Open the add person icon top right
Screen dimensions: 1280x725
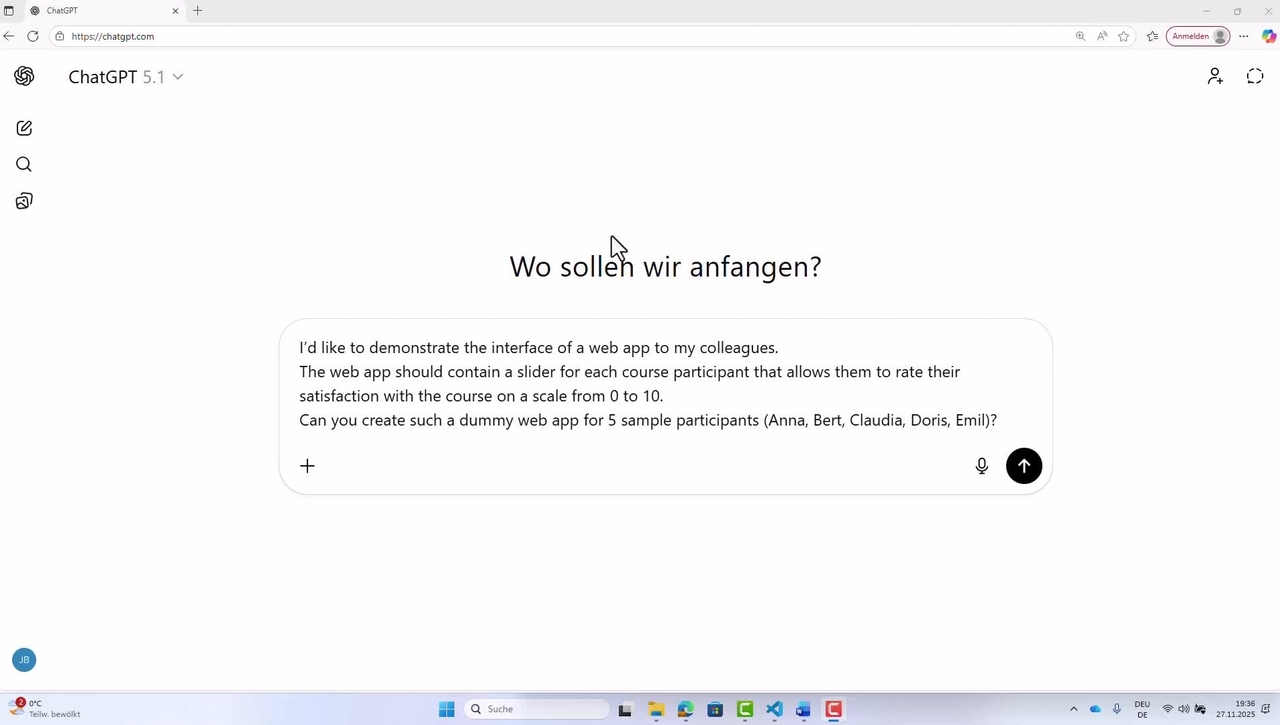(x=1214, y=77)
